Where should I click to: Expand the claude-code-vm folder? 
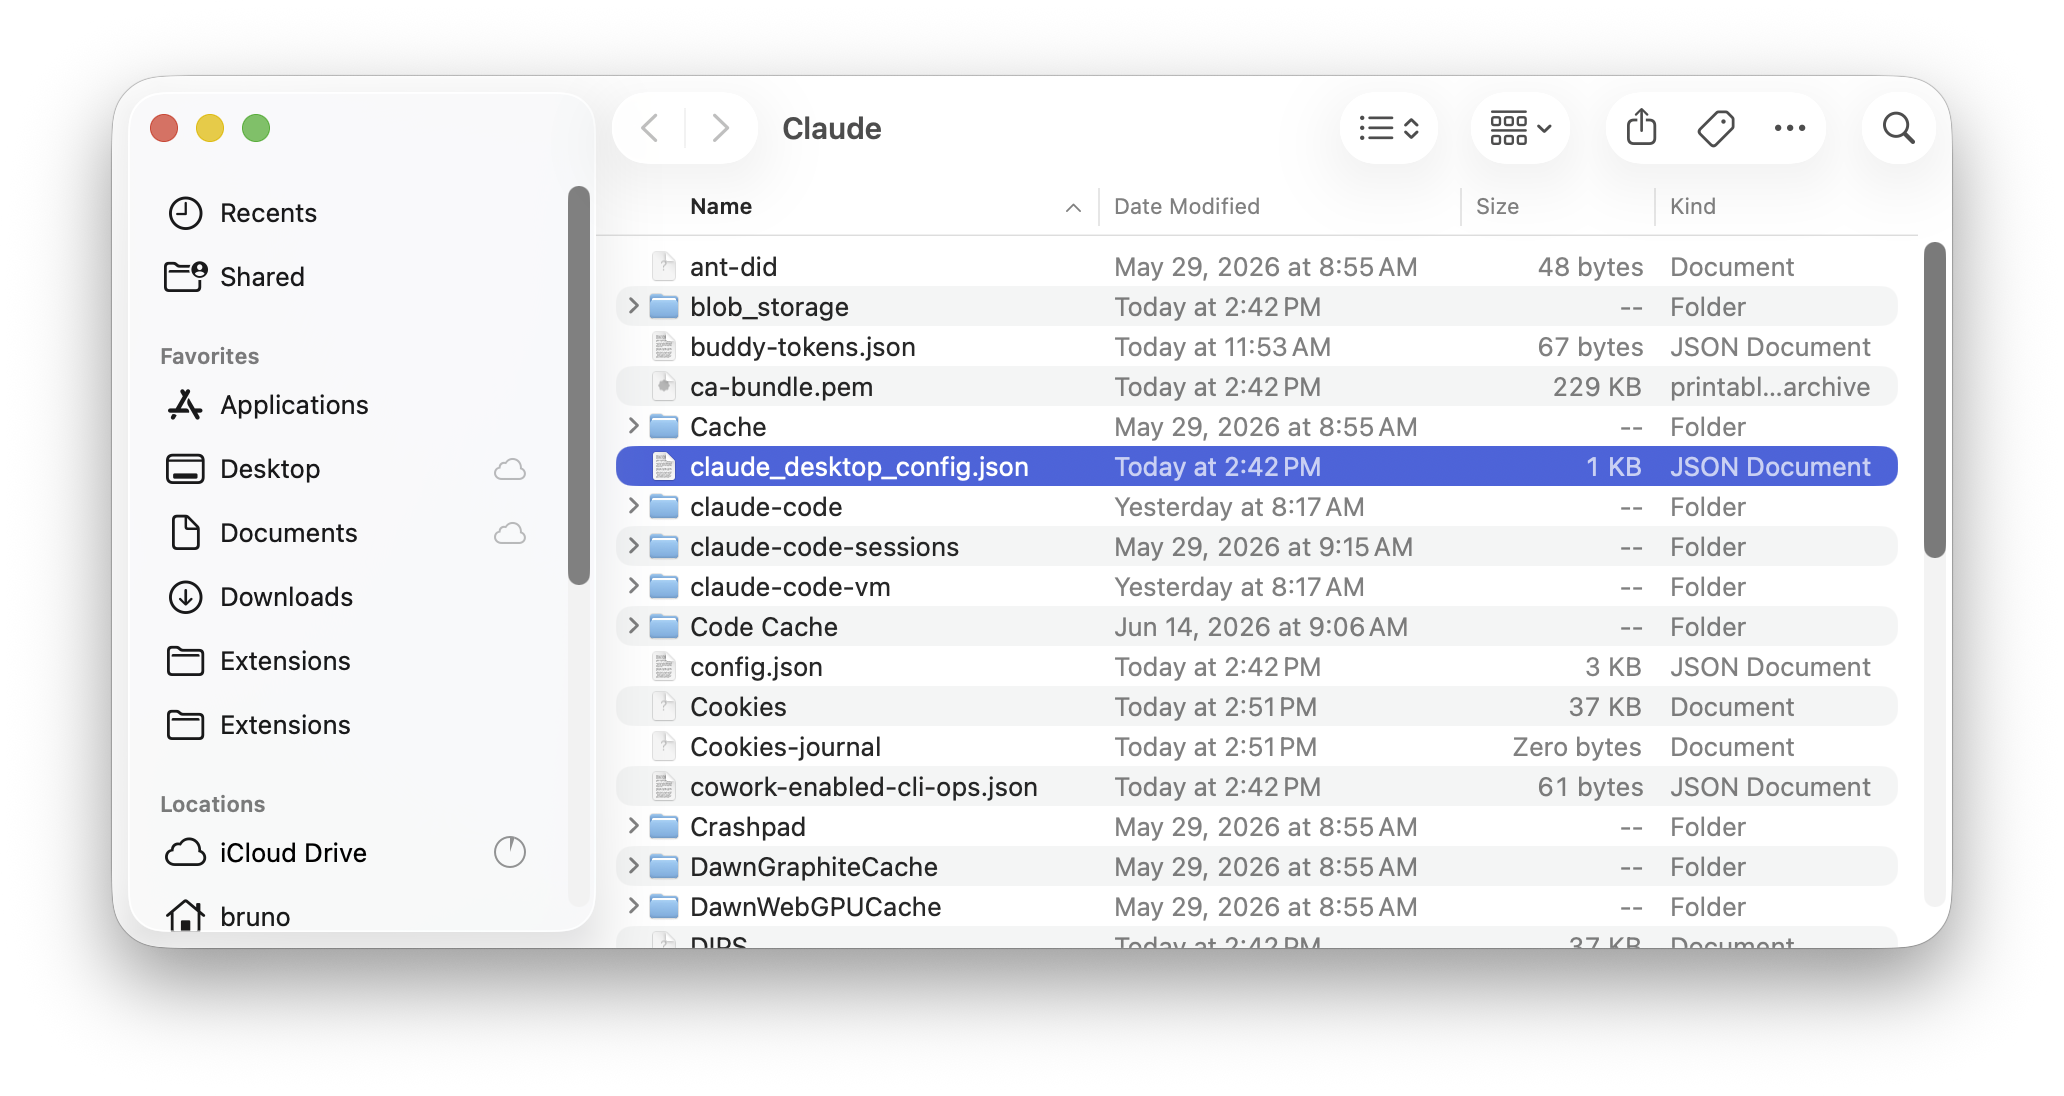[633, 586]
